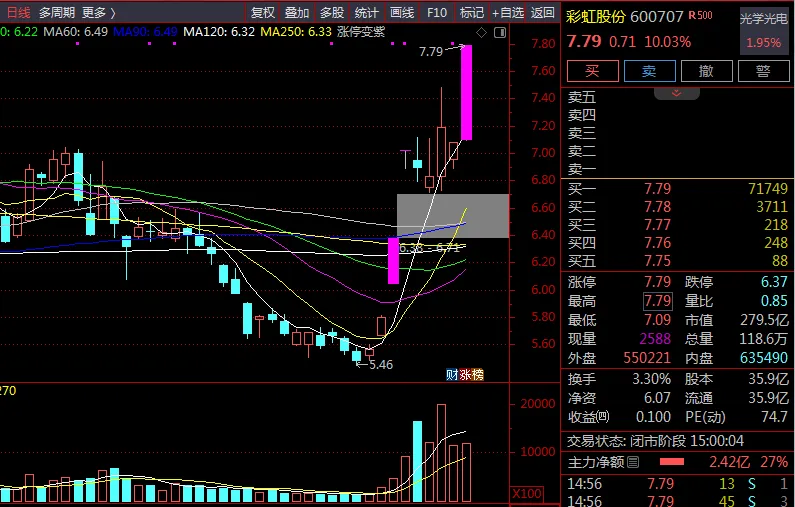Screen dimensions: 795x507
Task: Open F10 company information
Action: tap(437, 12)
